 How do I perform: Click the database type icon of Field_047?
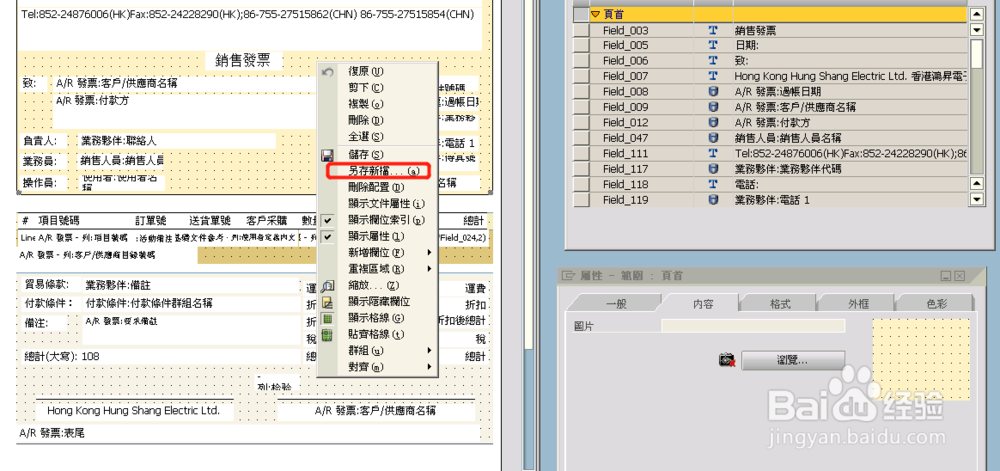click(713, 138)
